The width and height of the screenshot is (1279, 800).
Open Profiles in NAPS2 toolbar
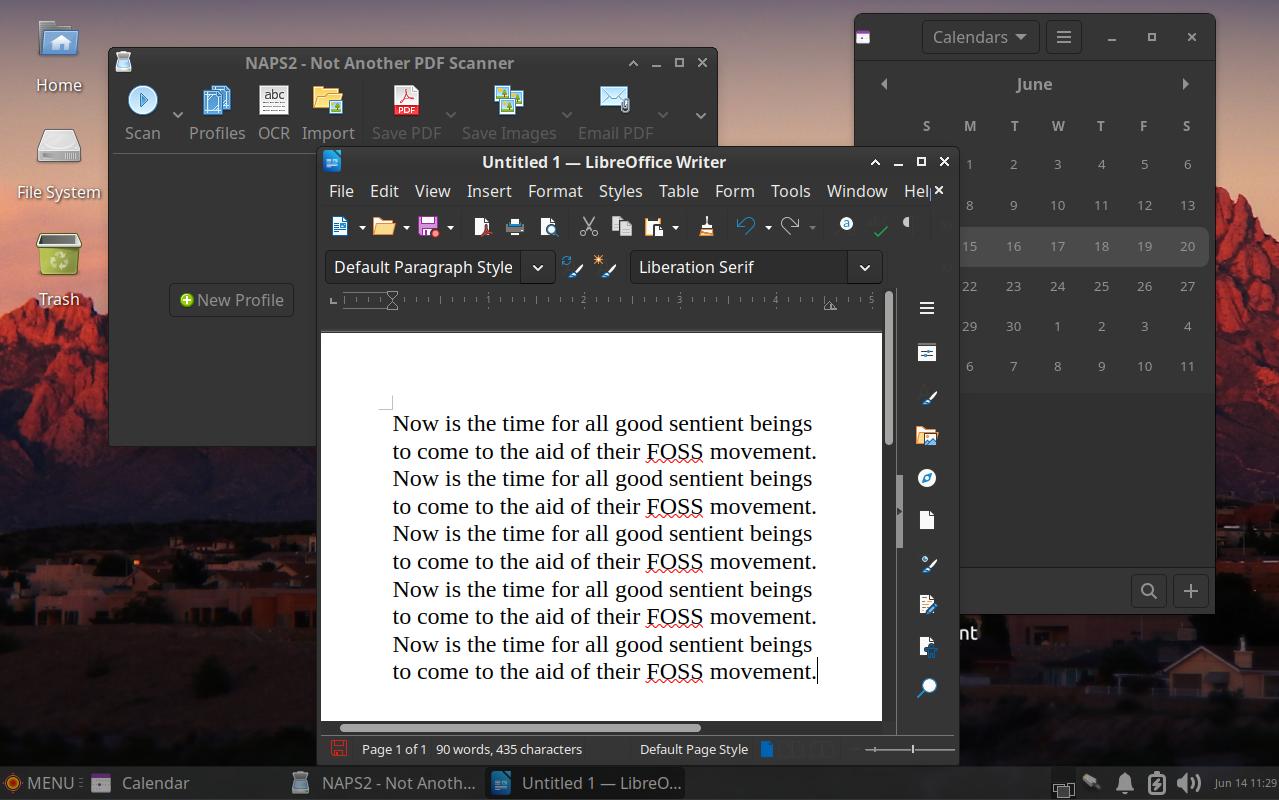pos(217,112)
